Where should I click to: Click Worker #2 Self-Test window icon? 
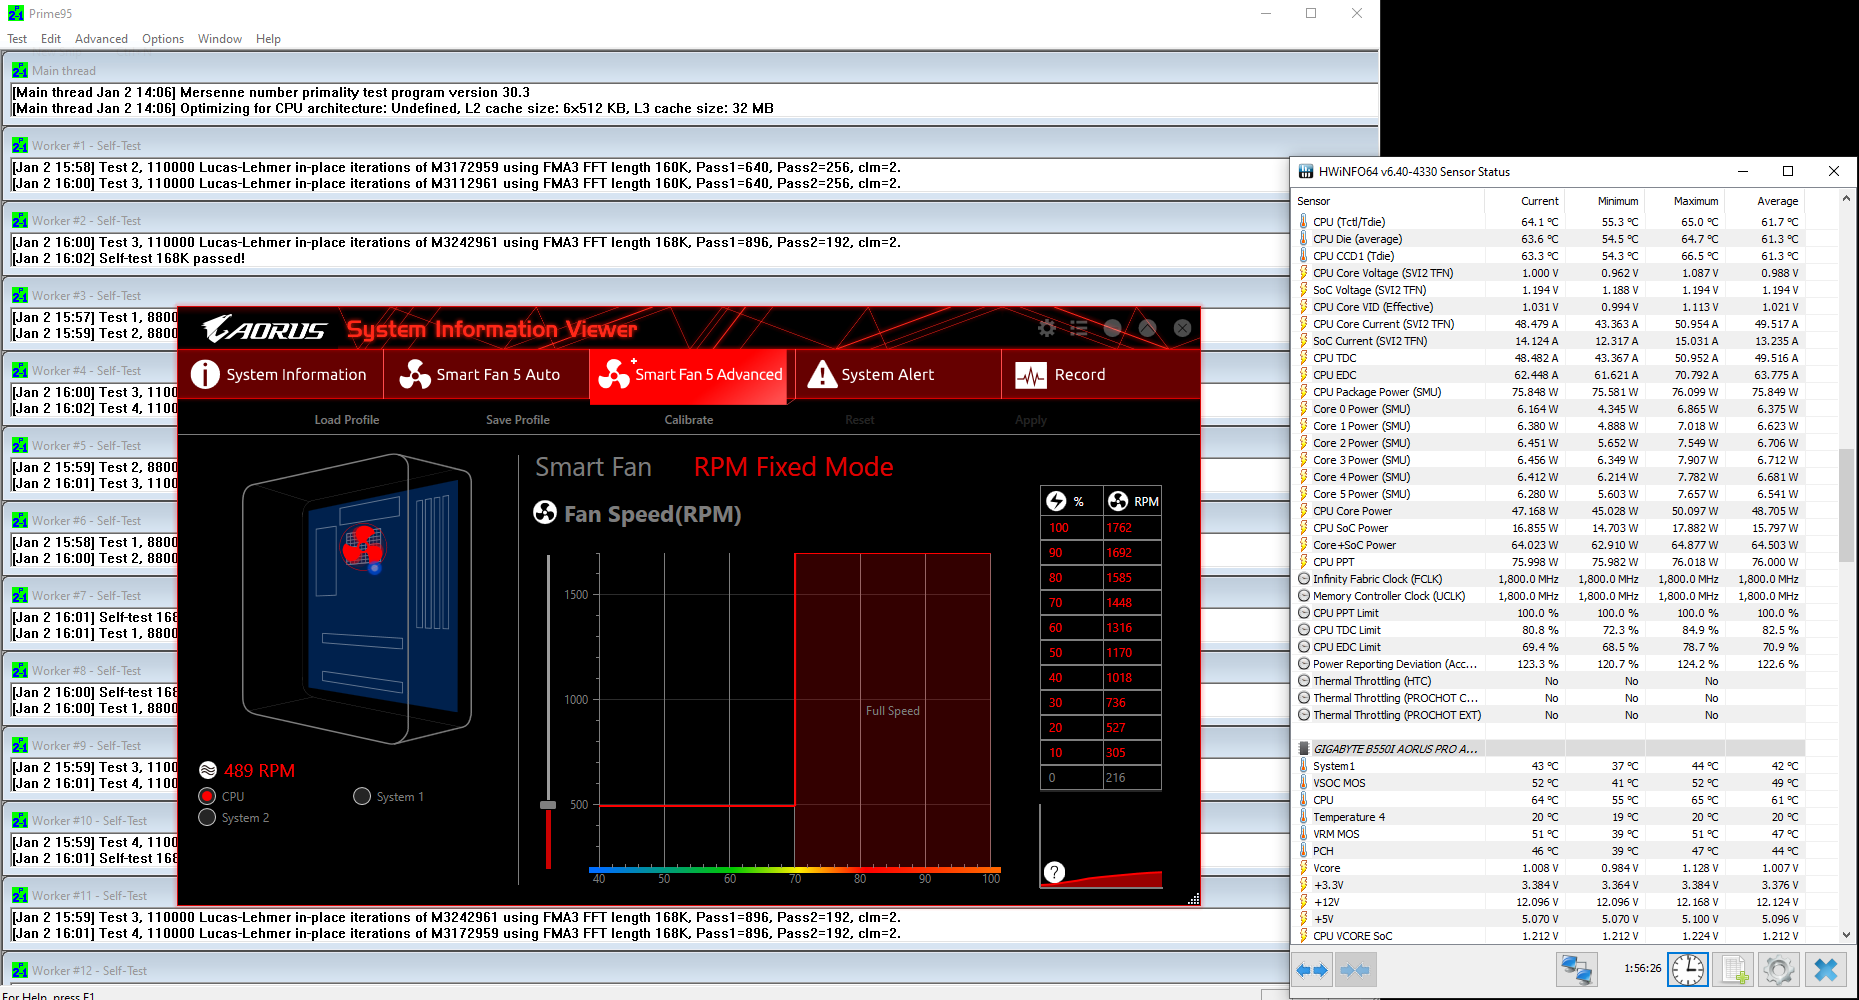[20, 220]
